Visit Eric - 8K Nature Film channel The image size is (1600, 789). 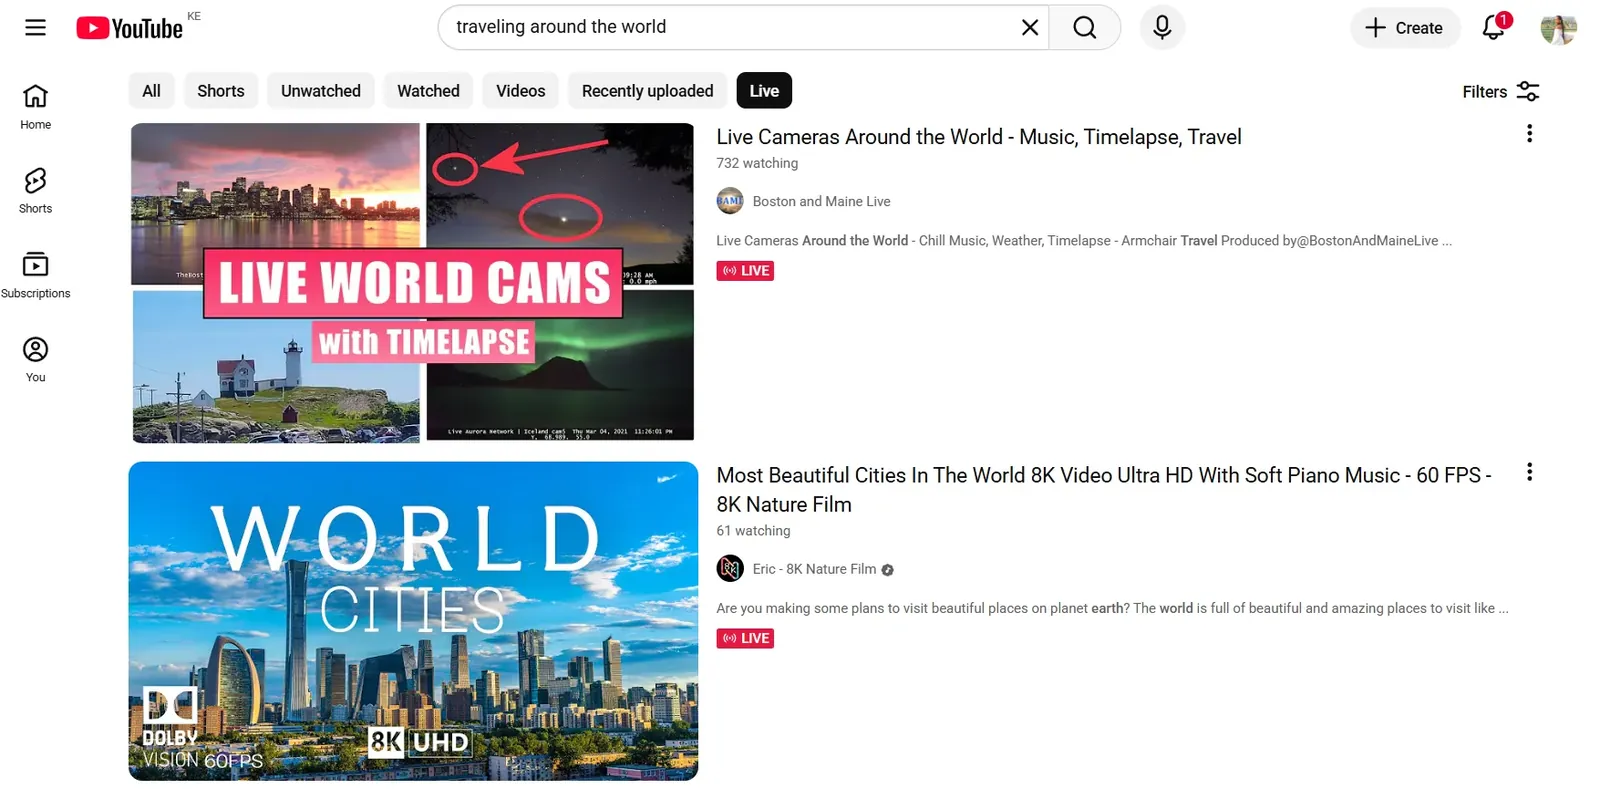pyautogui.click(x=814, y=569)
